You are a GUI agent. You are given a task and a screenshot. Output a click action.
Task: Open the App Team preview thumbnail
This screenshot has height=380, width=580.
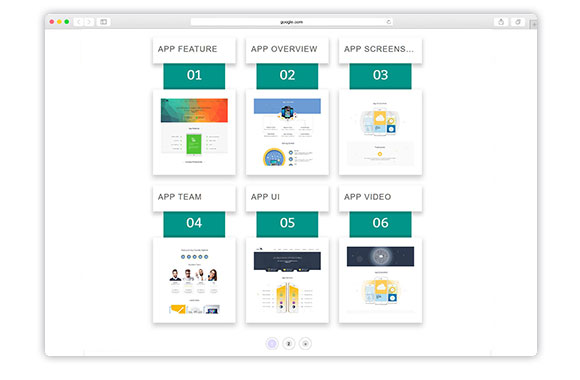[194, 280]
